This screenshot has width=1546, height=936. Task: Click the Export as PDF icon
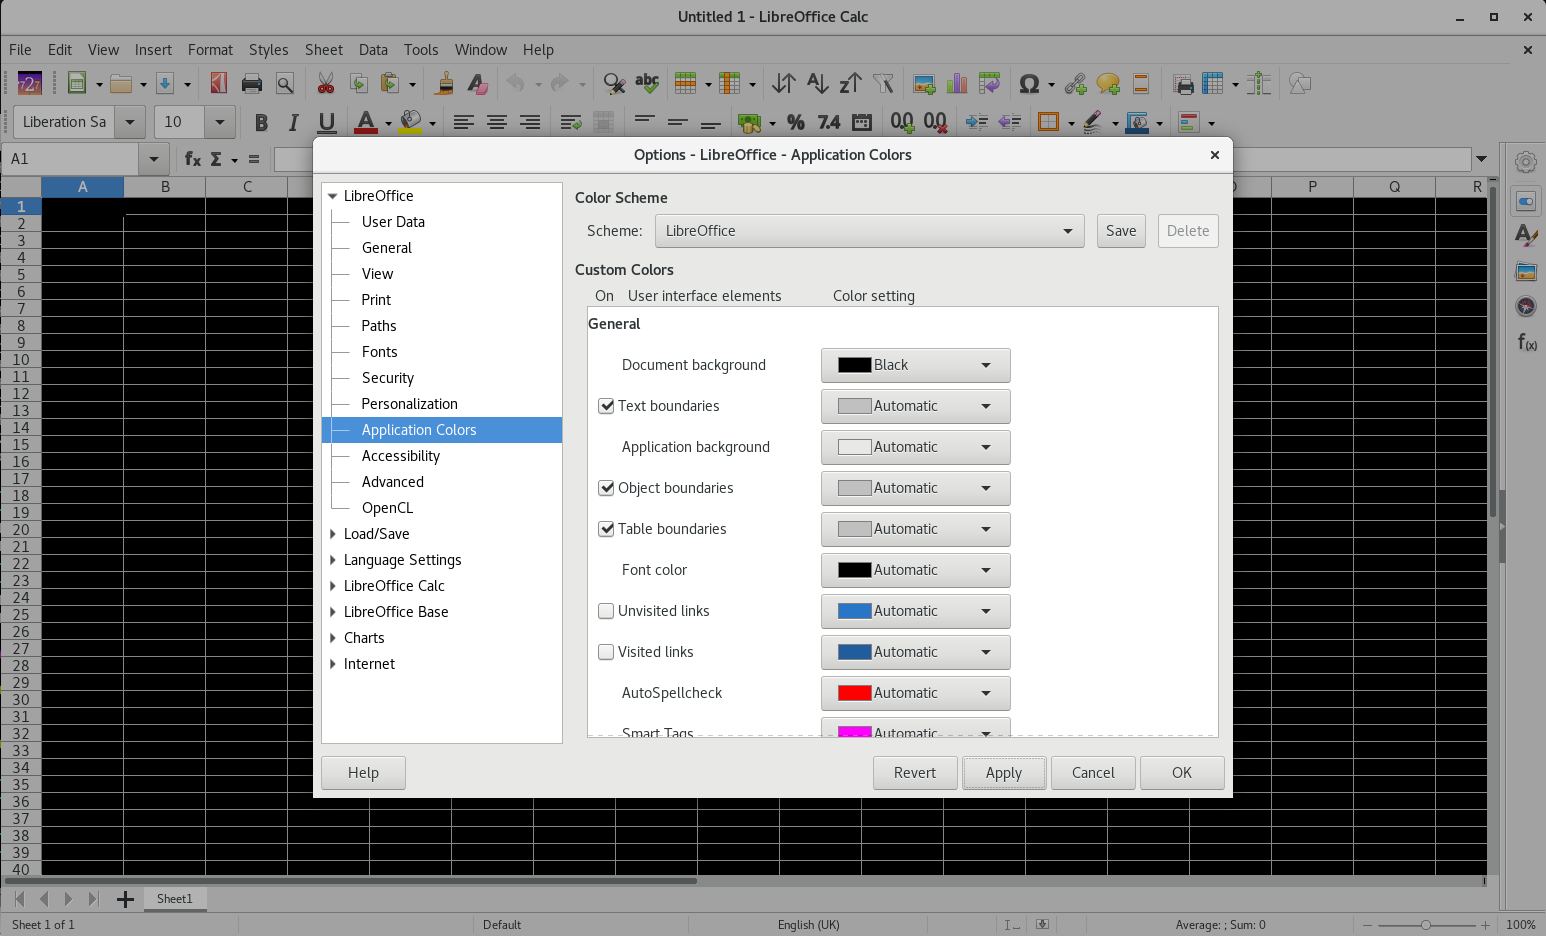click(218, 84)
